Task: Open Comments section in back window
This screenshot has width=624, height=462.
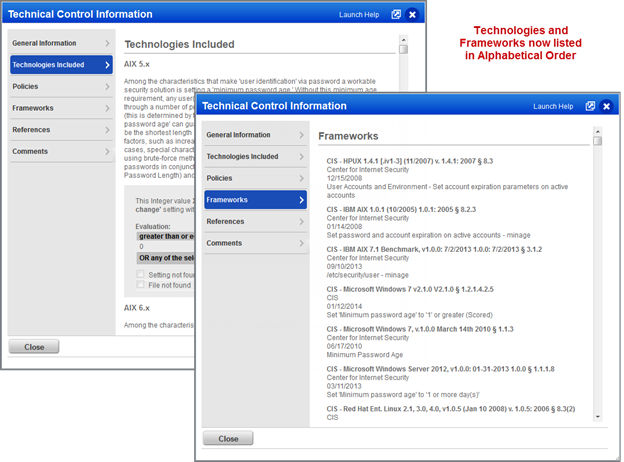Action: point(61,151)
